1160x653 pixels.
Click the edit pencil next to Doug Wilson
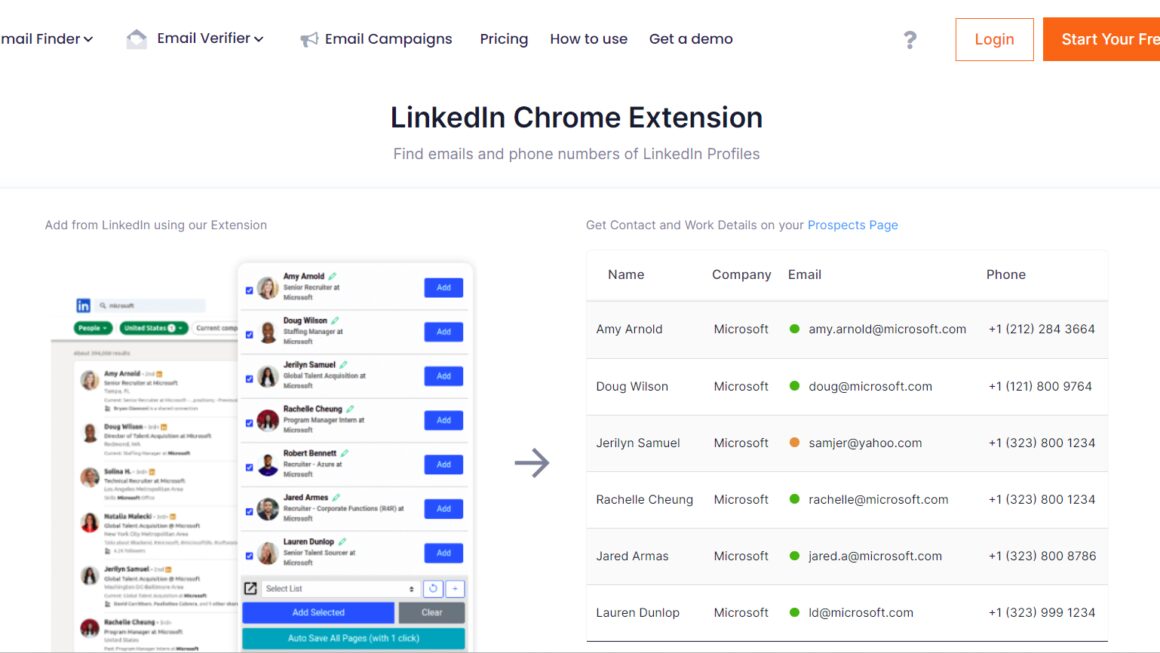[335, 321]
